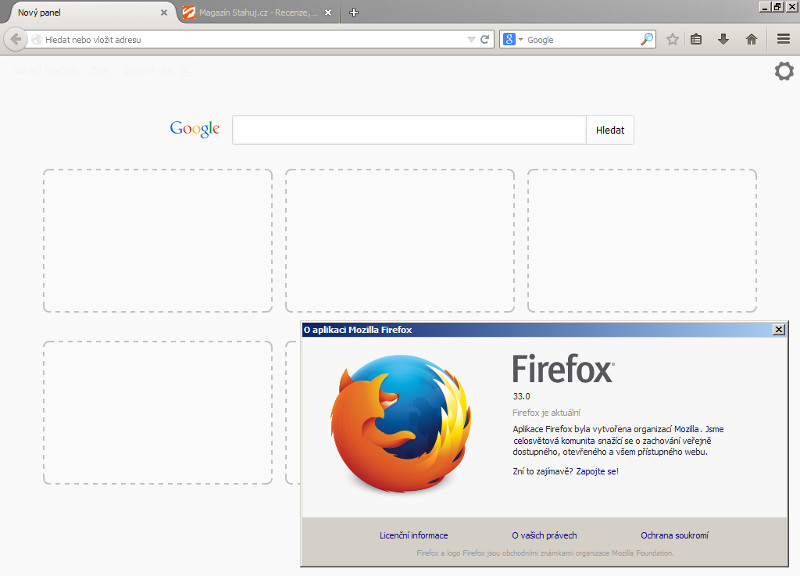This screenshot has width=800, height=576.
Task: Open a new tab with plus button
Action: click(x=354, y=13)
